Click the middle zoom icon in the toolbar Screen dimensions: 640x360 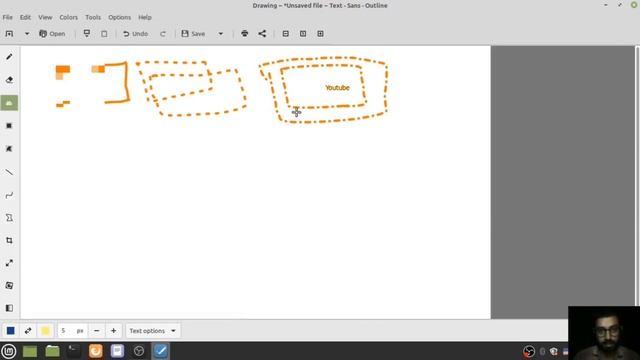(x=303, y=33)
